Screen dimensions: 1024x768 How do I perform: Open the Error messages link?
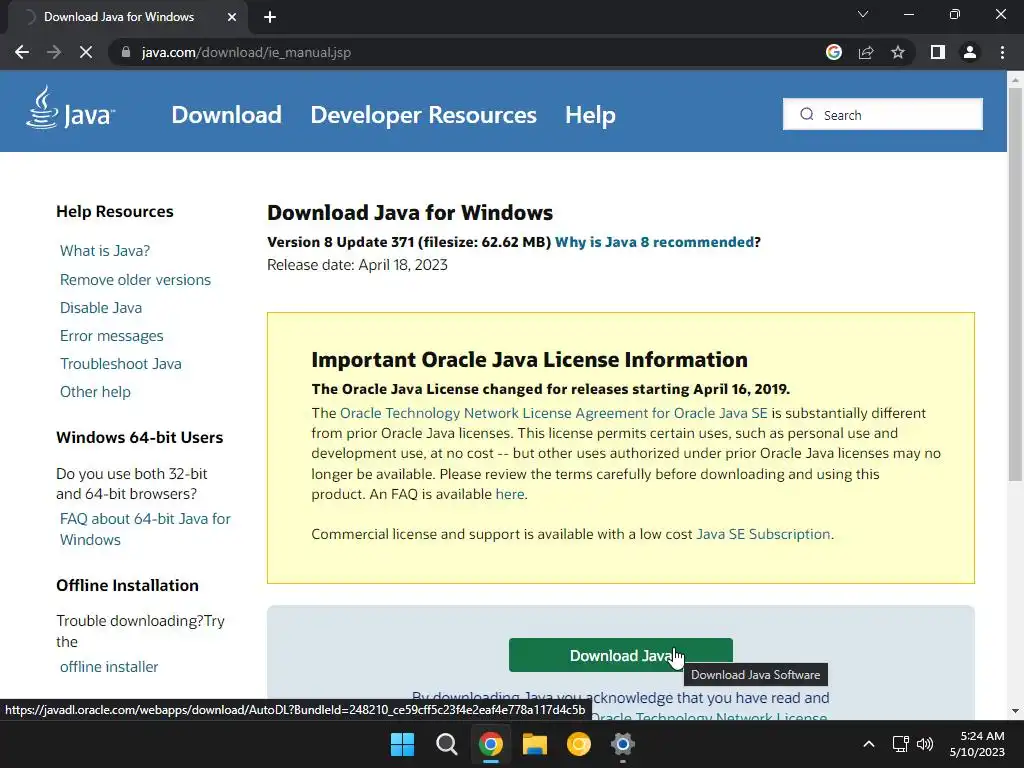pyautogui.click(x=112, y=336)
